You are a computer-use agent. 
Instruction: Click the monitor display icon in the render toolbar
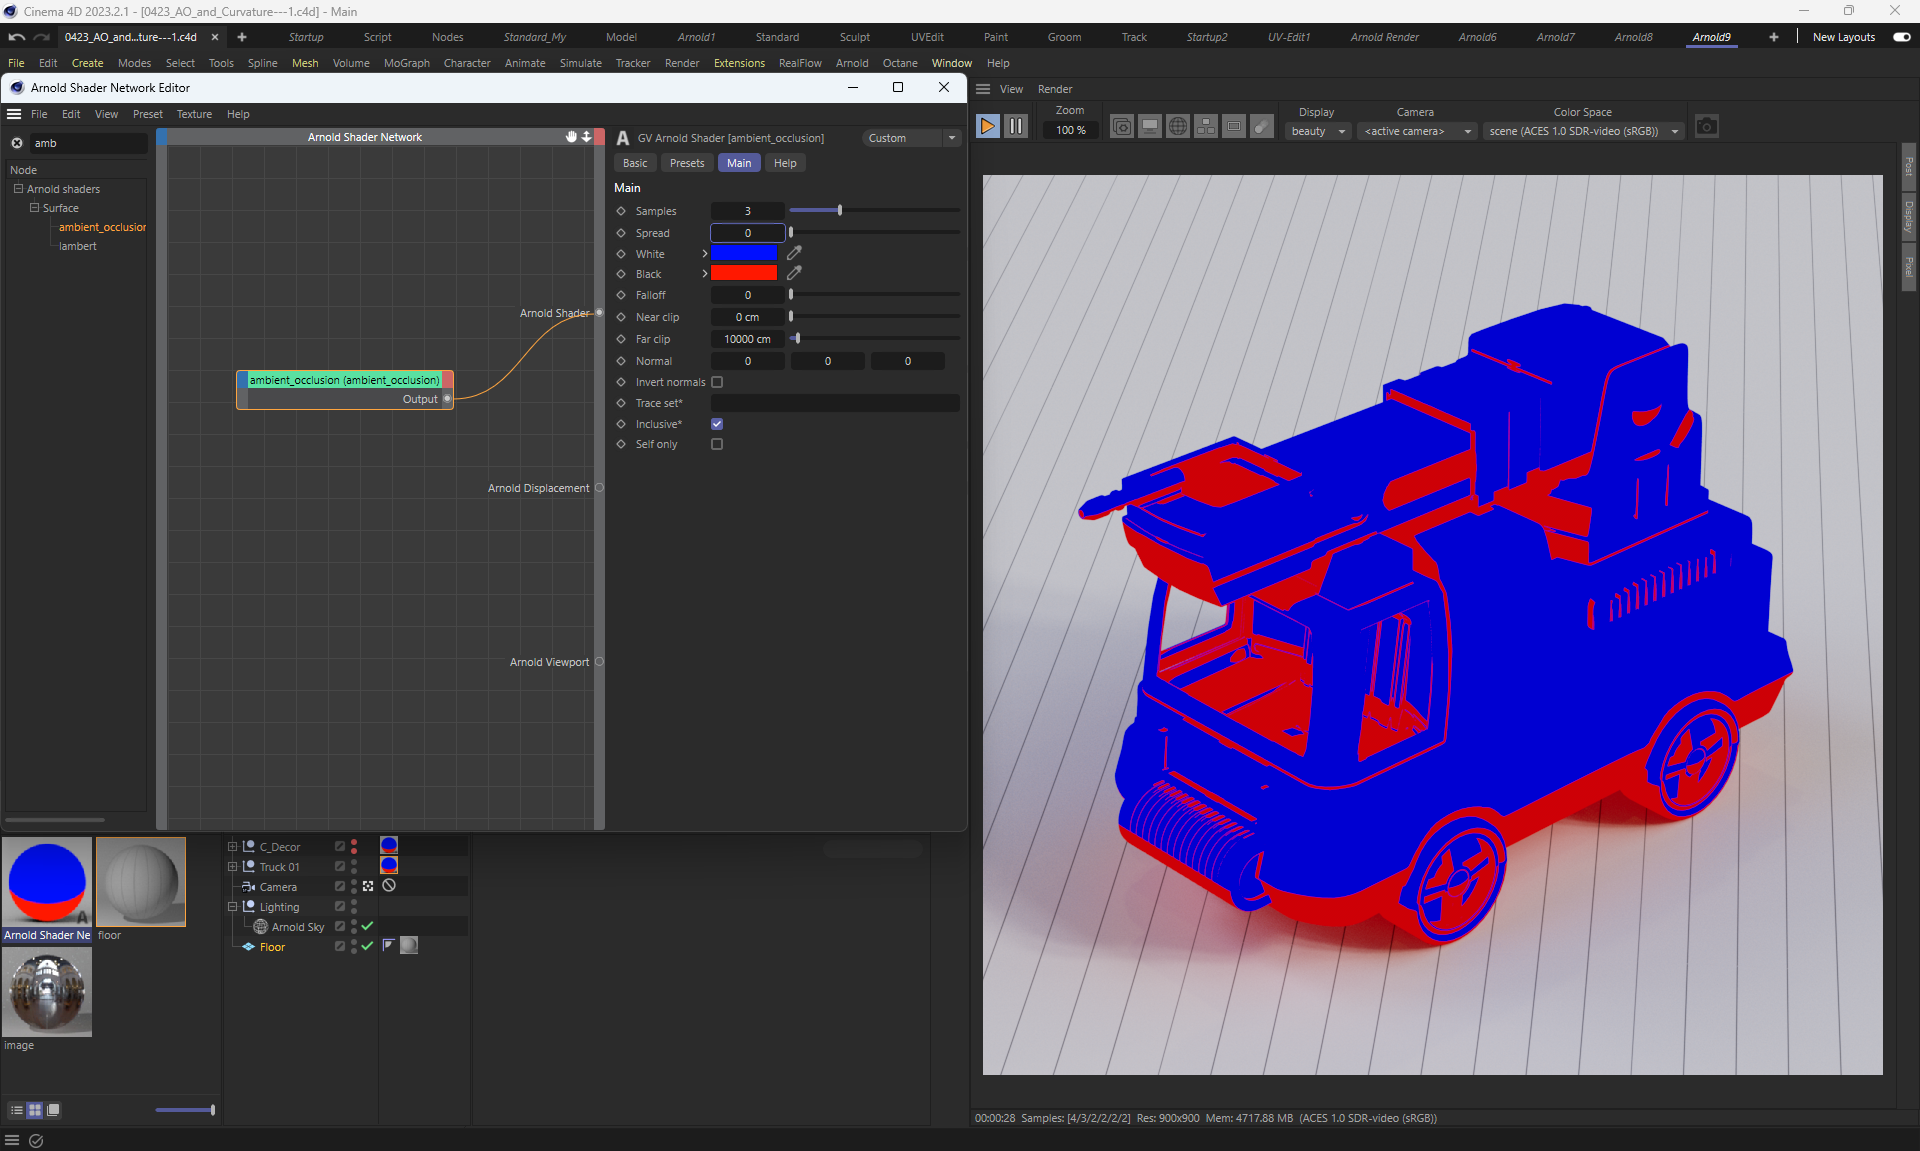click(x=1150, y=127)
